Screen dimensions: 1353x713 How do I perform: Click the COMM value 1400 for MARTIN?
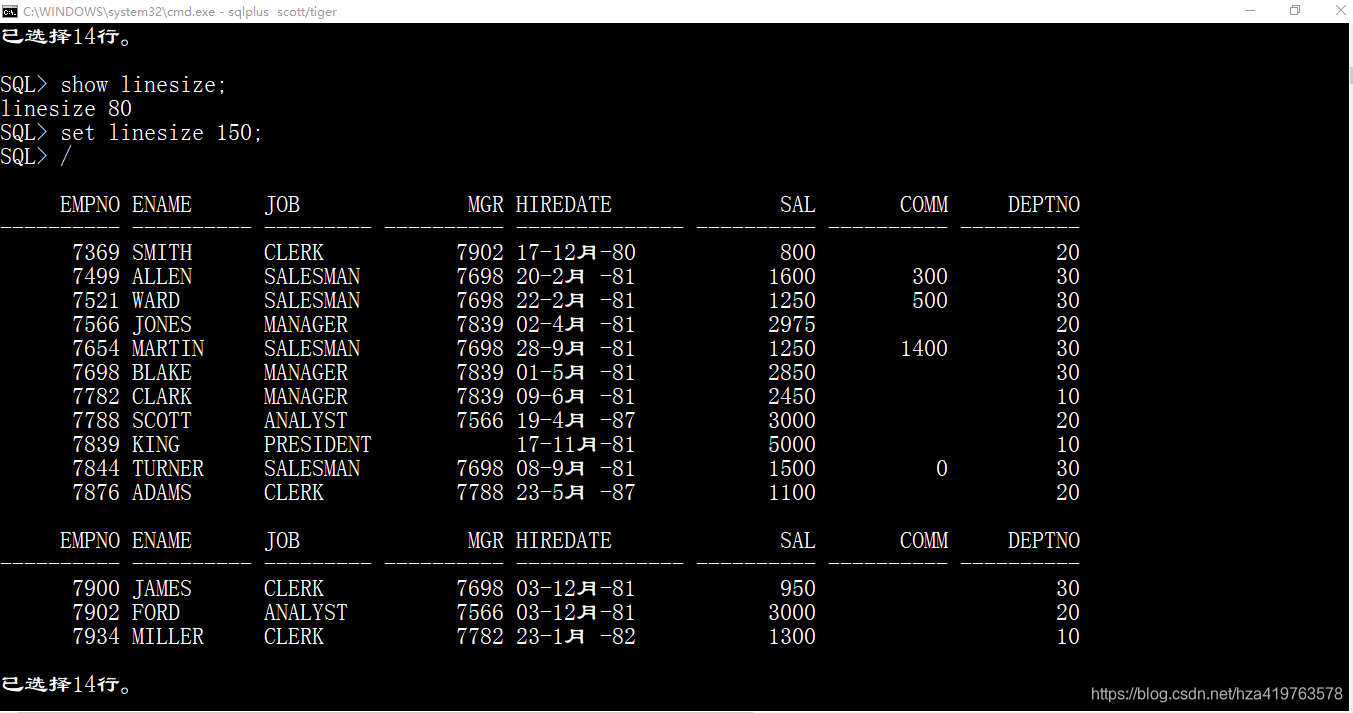(924, 348)
